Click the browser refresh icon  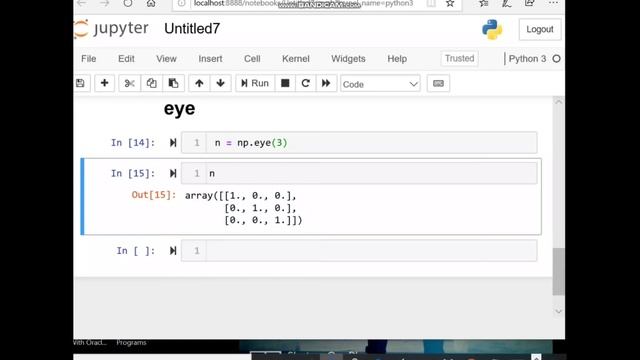click(x=128, y=4)
